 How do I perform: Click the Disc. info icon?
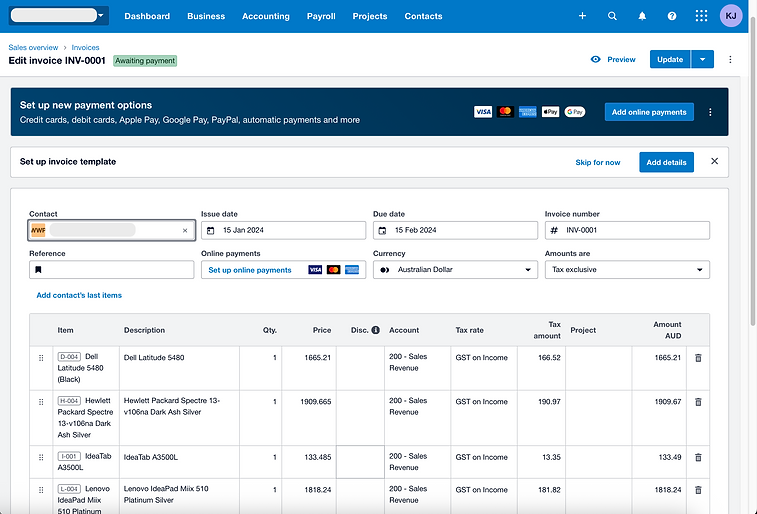[x=376, y=330]
